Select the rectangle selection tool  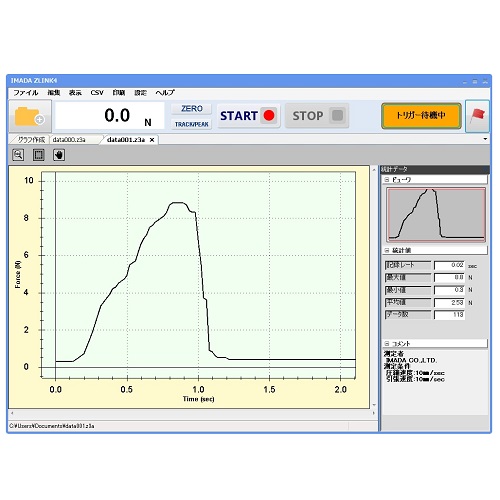38,155
